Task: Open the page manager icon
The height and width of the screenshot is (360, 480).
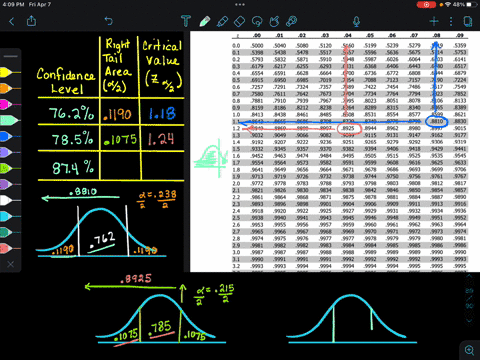Action: 468,22
